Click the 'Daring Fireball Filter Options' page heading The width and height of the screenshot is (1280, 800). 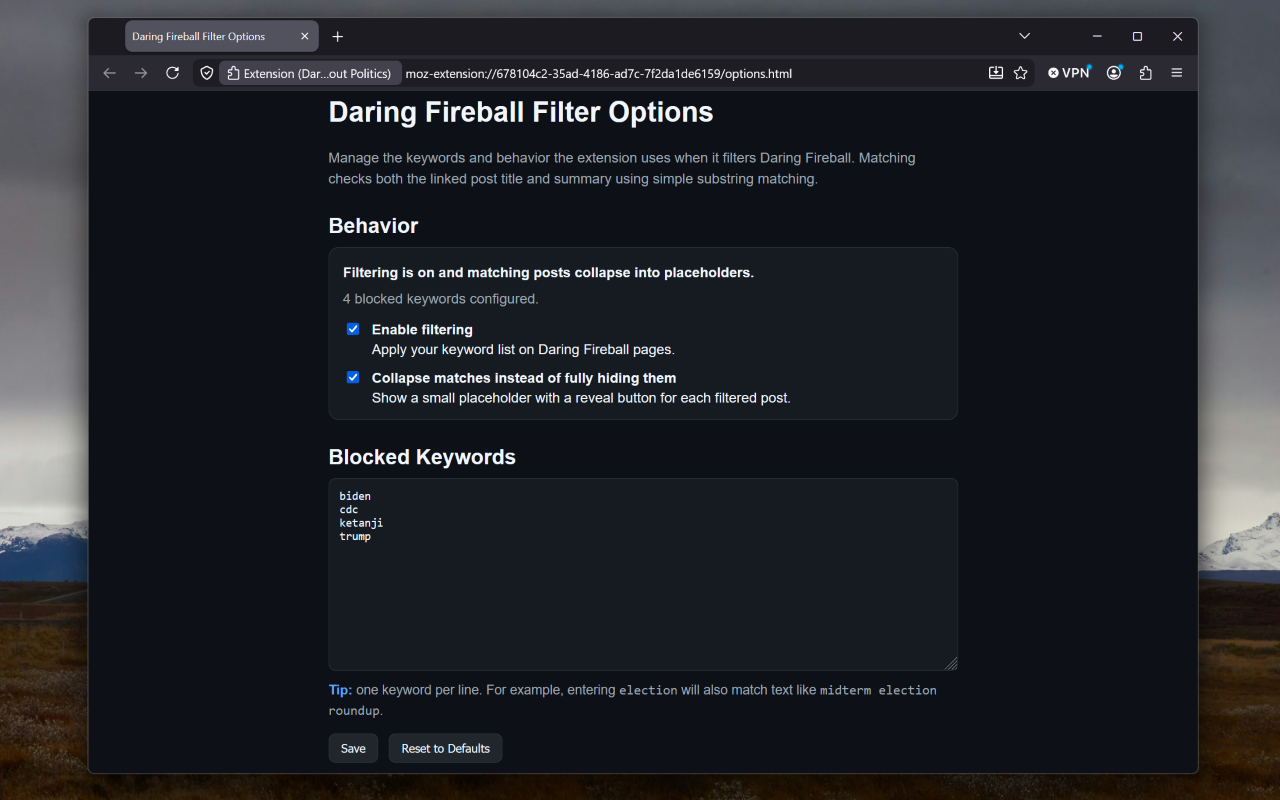(521, 112)
